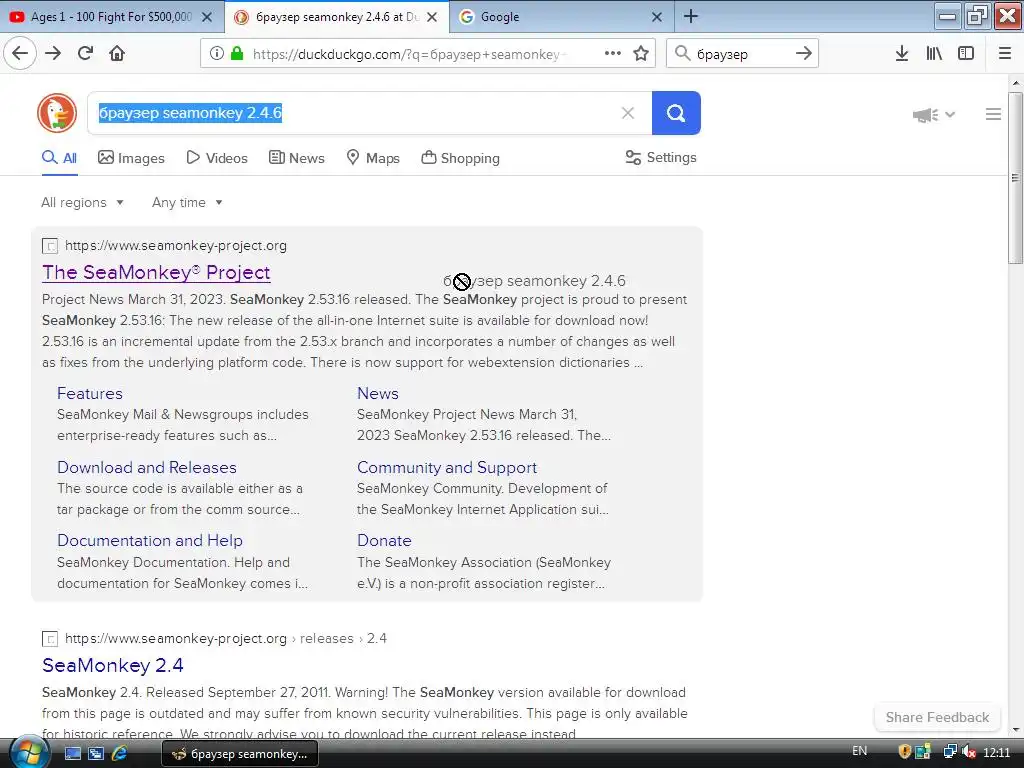1024x768 pixels.
Task: Open Documentation and Help sitelink
Action: (150, 541)
